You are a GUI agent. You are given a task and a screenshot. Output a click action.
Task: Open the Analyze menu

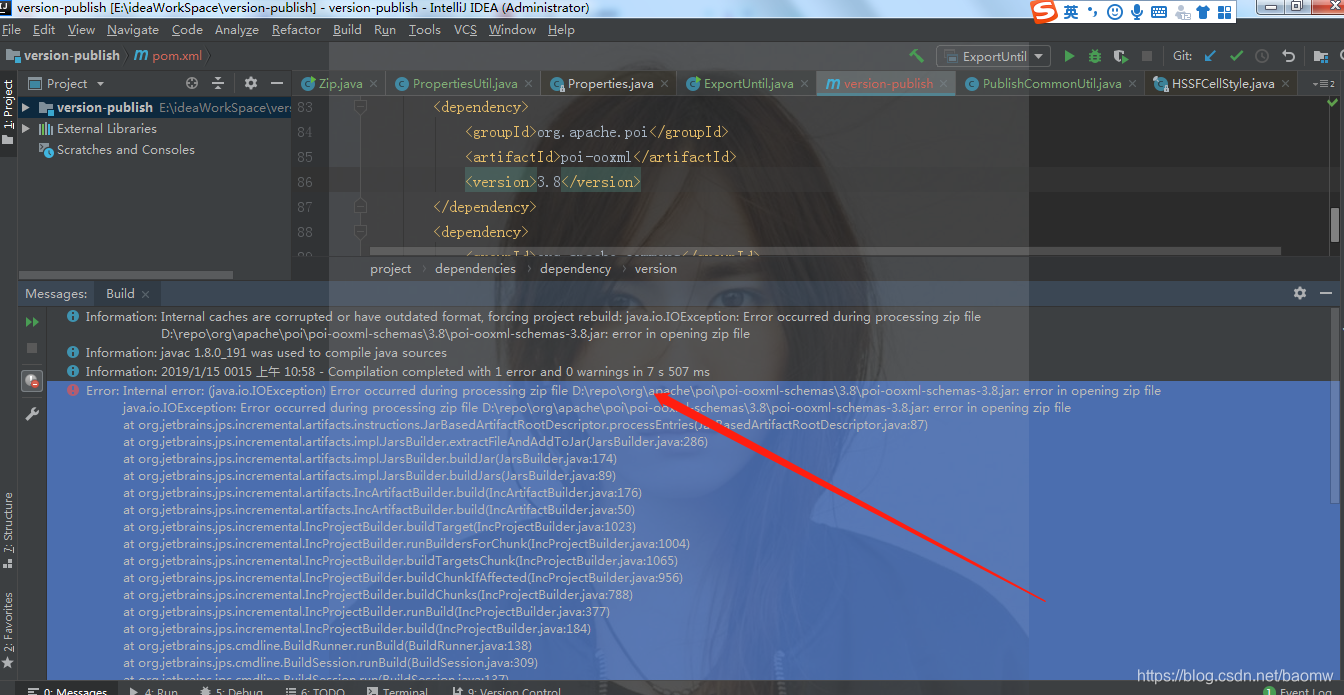tap(237, 29)
